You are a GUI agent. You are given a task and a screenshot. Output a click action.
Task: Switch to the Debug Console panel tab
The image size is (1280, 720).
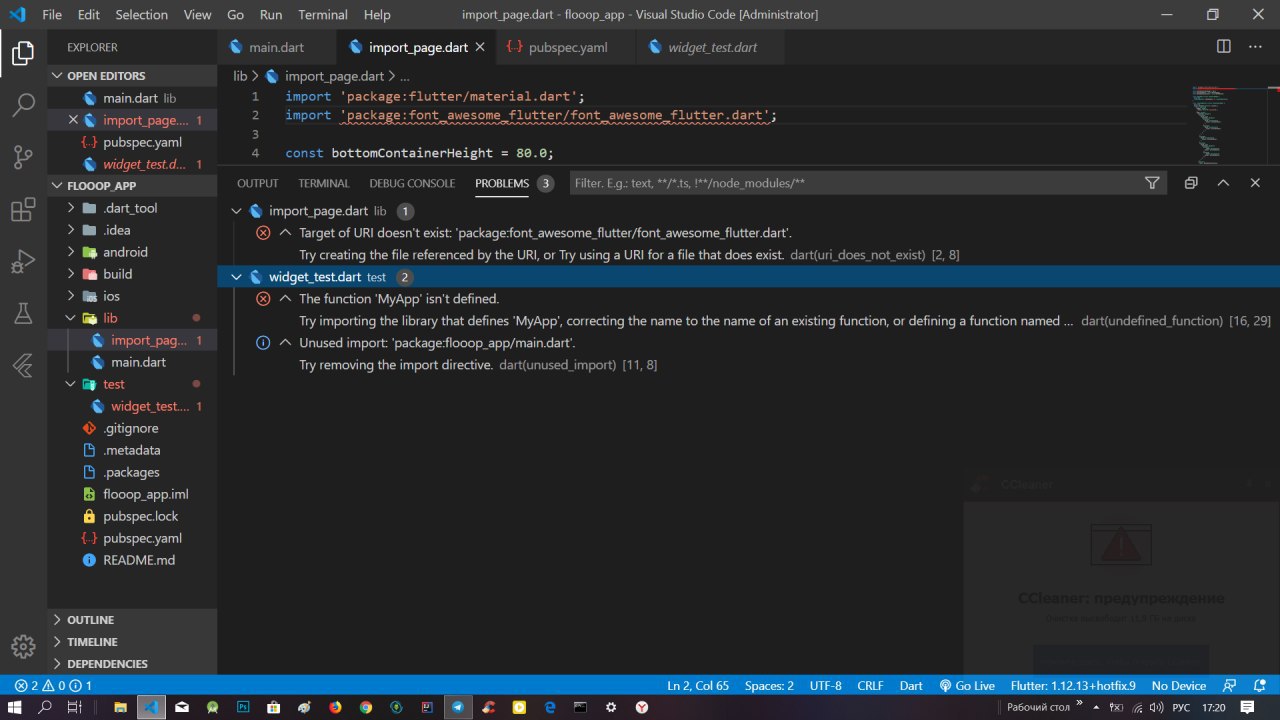point(412,184)
